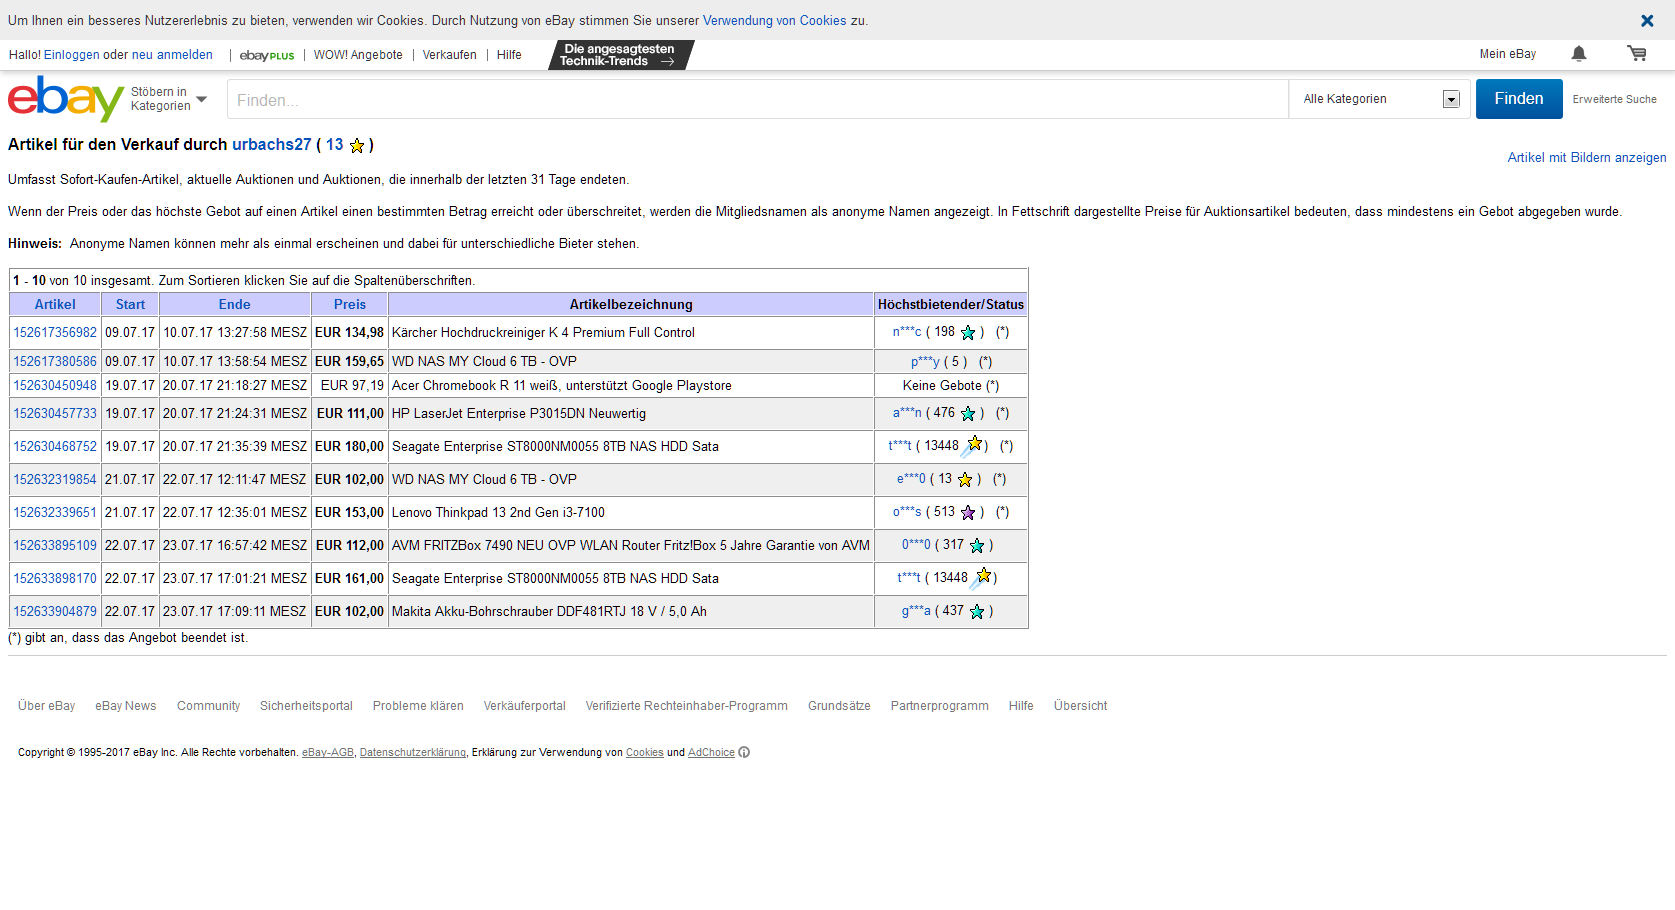Click the star next to bidder g***a

977,612
